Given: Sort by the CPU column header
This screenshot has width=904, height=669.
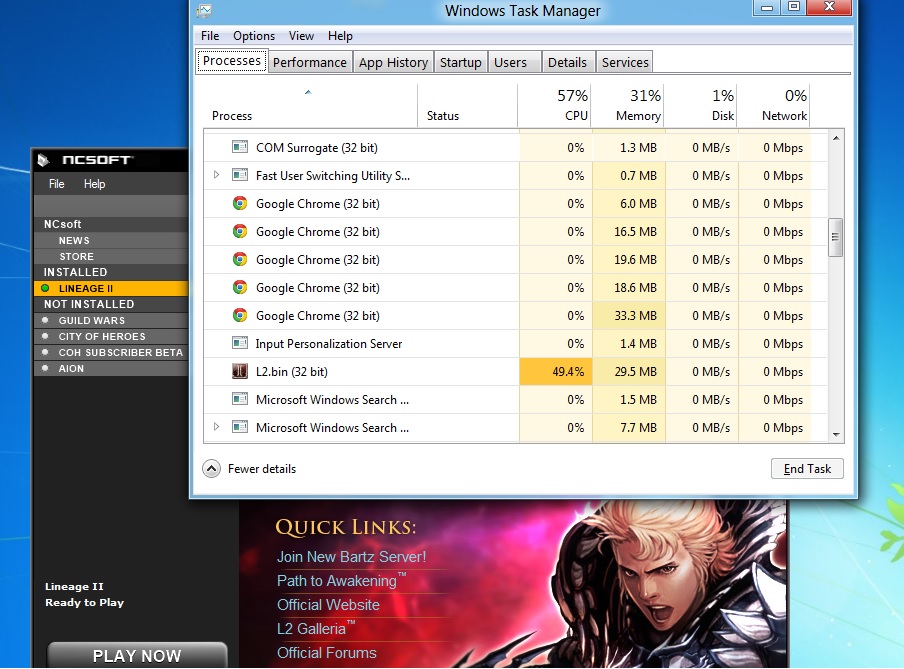Looking at the screenshot, I should 555,106.
